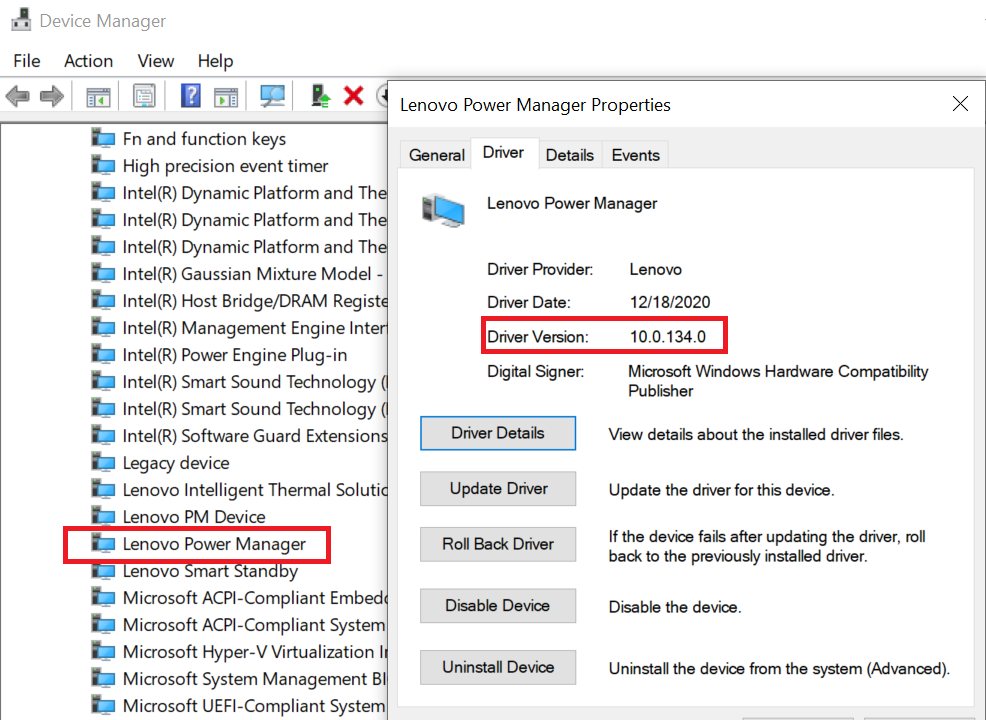Click the Lenovo Power Manager heading in dialog
The width and height of the screenshot is (986, 720).
pyautogui.click(x=572, y=204)
